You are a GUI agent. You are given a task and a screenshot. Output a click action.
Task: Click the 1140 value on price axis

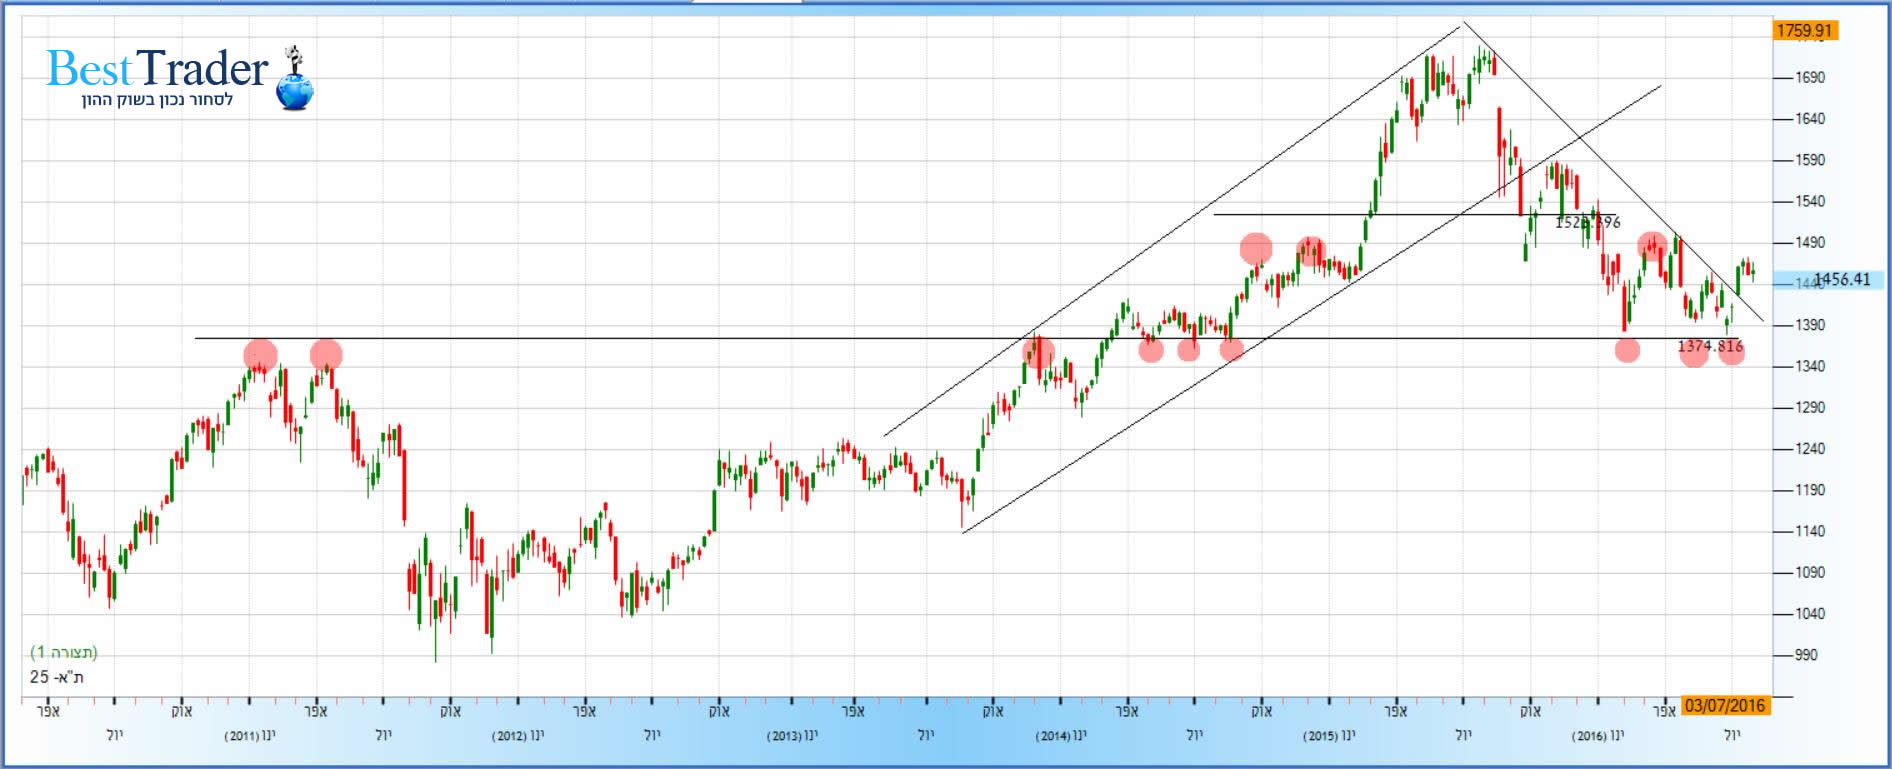point(1810,531)
